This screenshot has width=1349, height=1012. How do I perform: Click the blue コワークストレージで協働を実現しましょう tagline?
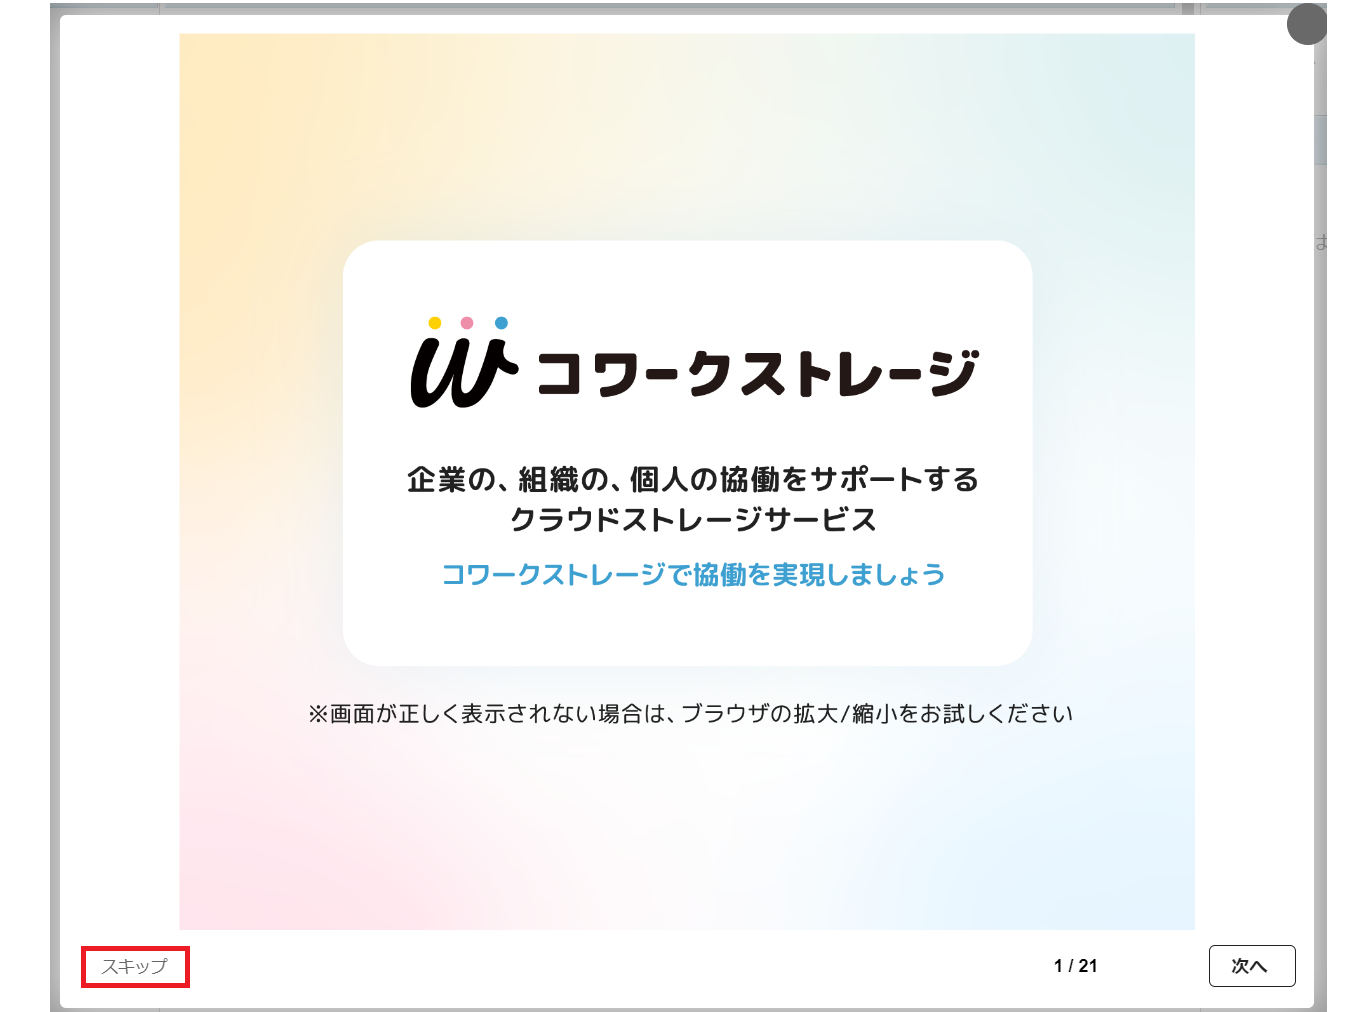click(693, 575)
